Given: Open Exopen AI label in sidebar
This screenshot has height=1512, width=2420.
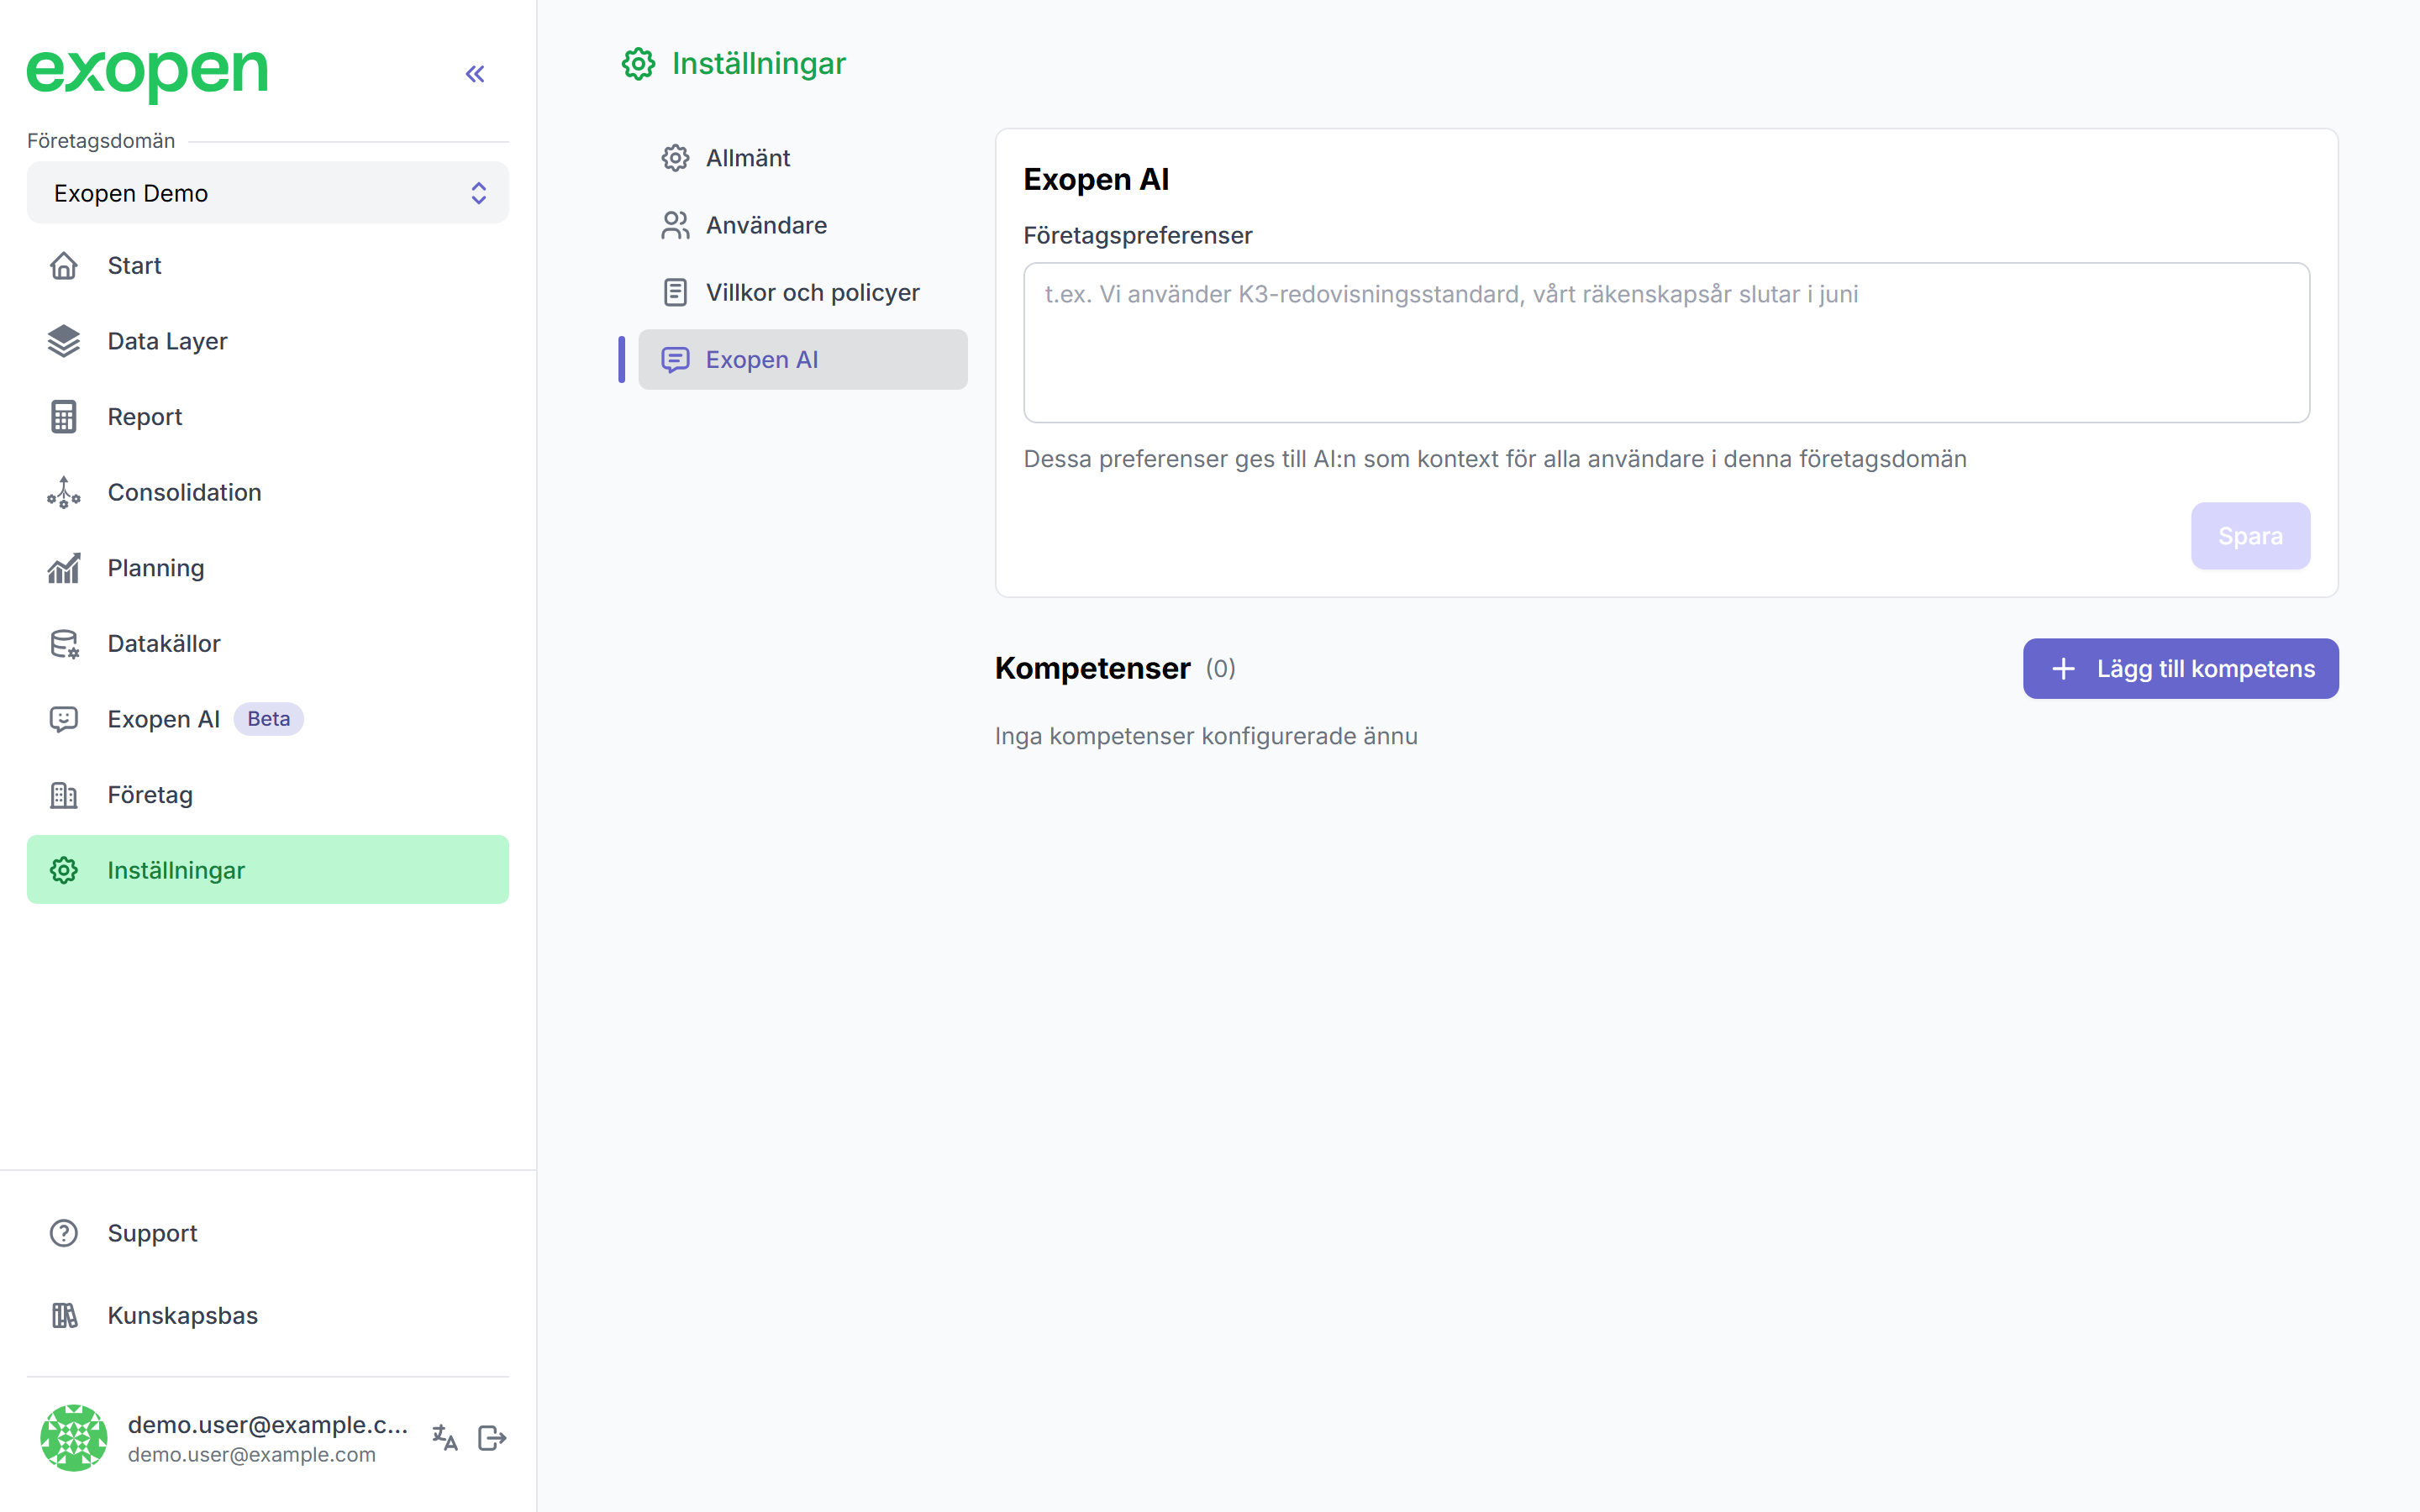Looking at the screenshot, I should coord(163,719).
